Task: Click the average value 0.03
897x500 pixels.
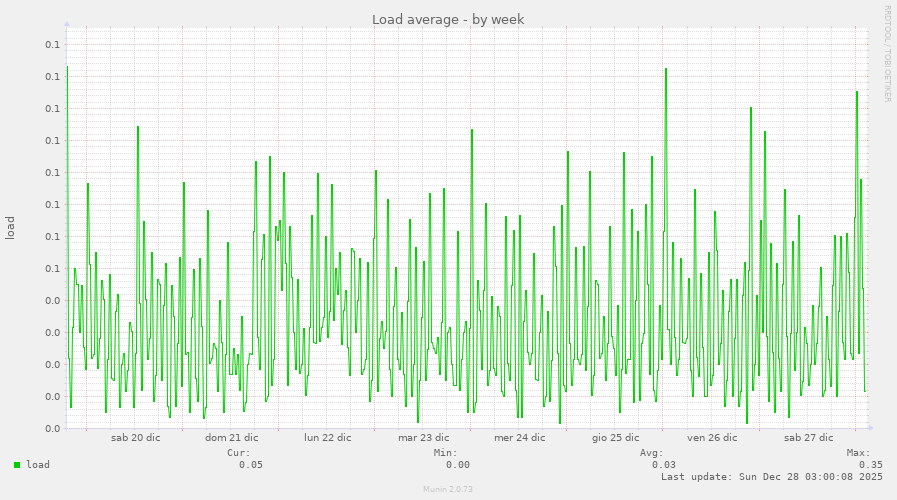Action: pyautogui.click(x=664, y=465)
